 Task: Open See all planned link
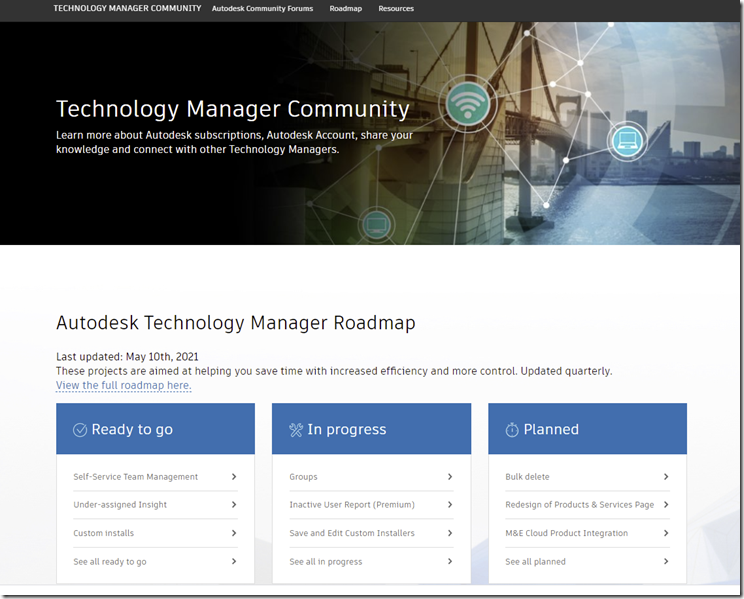point(535,562)
